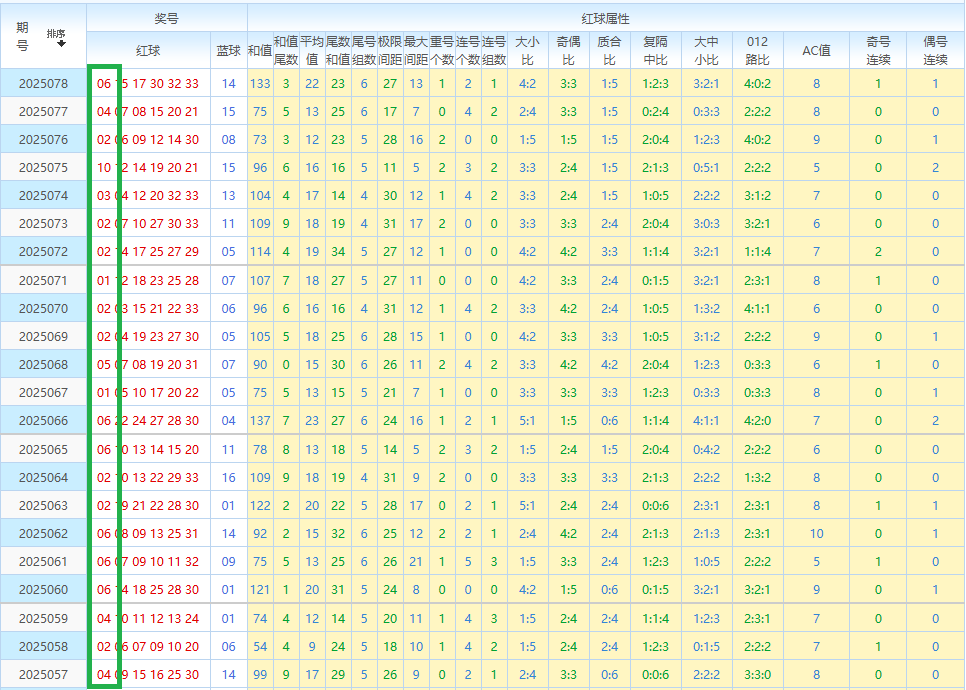Click 最大间距 value 21 in row 2025061

click(416, 562)
